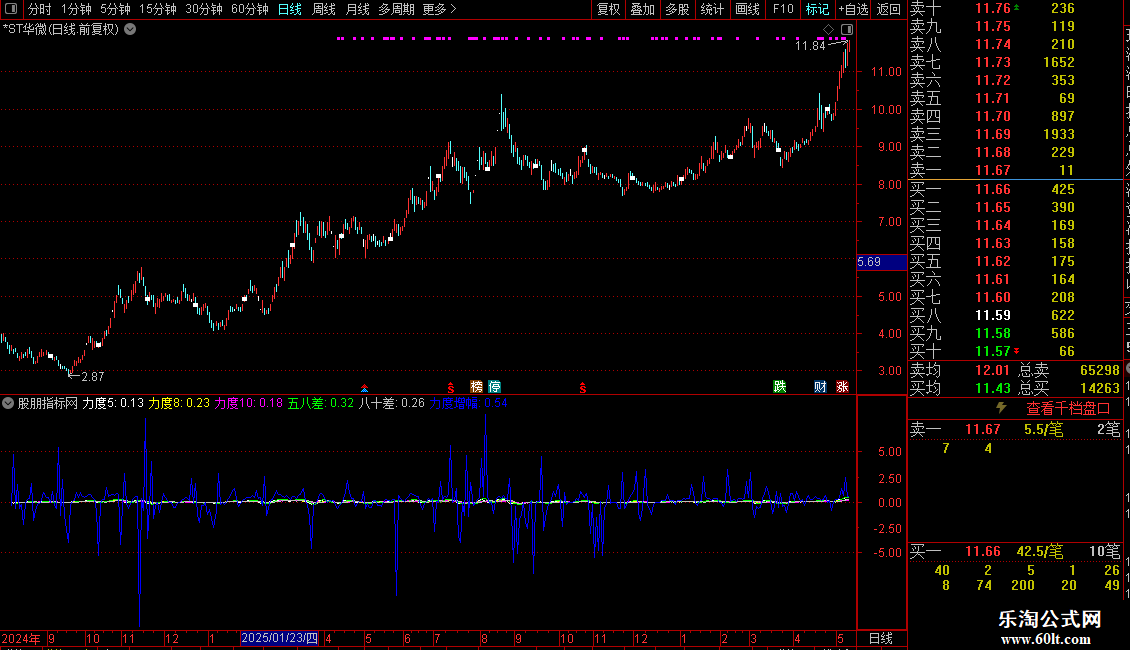This screenshot has height=650, width=1130.
Task: Select the 2025/01/23/四 date marker
Action: point(280,638)
